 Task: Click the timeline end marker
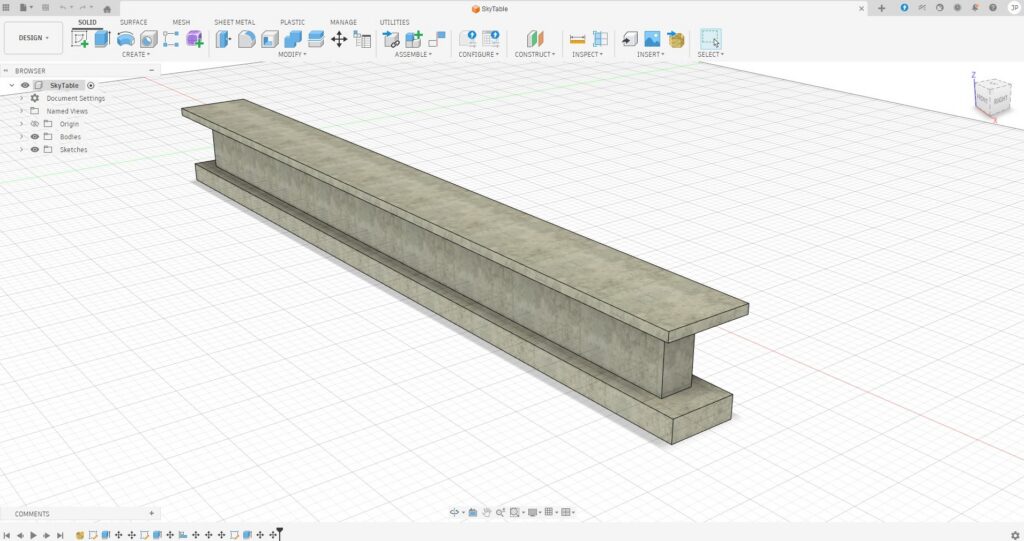[280, 533]
